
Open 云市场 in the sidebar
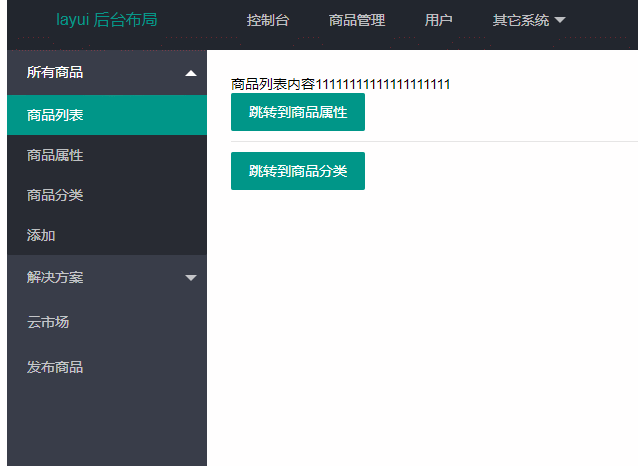pyautogui.click(x=107, y=322)
